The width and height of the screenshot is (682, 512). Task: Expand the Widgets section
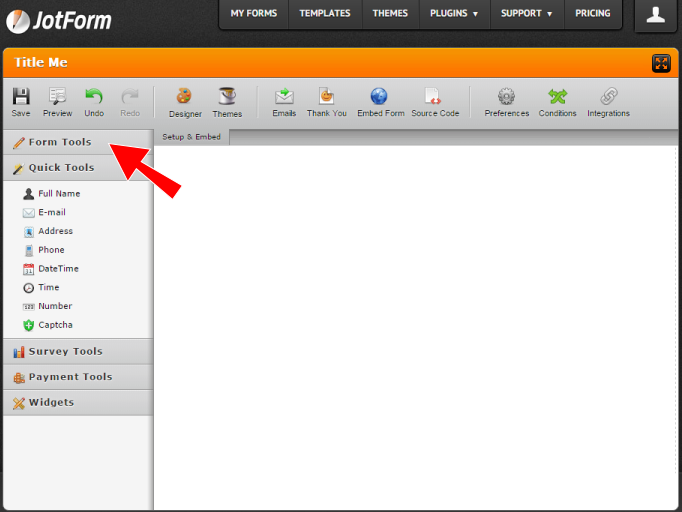[78, 403]
